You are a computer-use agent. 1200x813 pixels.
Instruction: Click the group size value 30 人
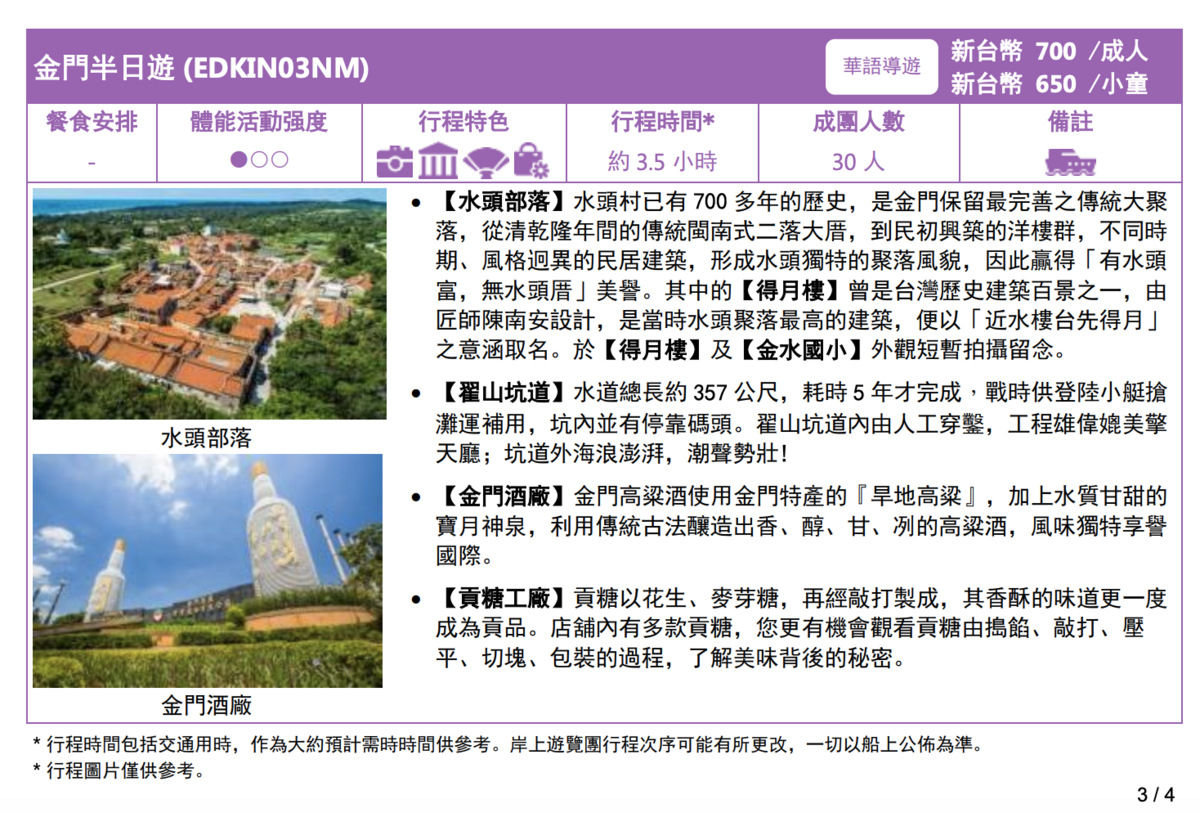pyautogui.click(x=858, y=161)
